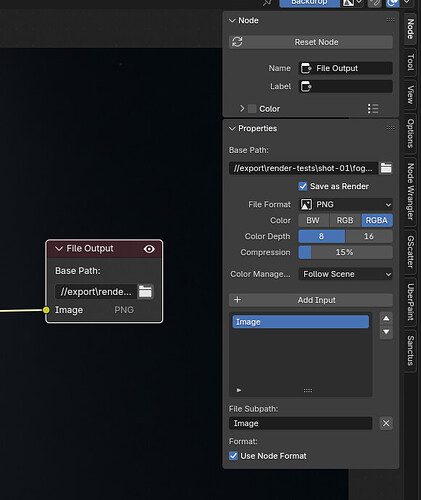421x500 pixels.
Task: Switch to the View sidebar tab
Action: point(411,95)
